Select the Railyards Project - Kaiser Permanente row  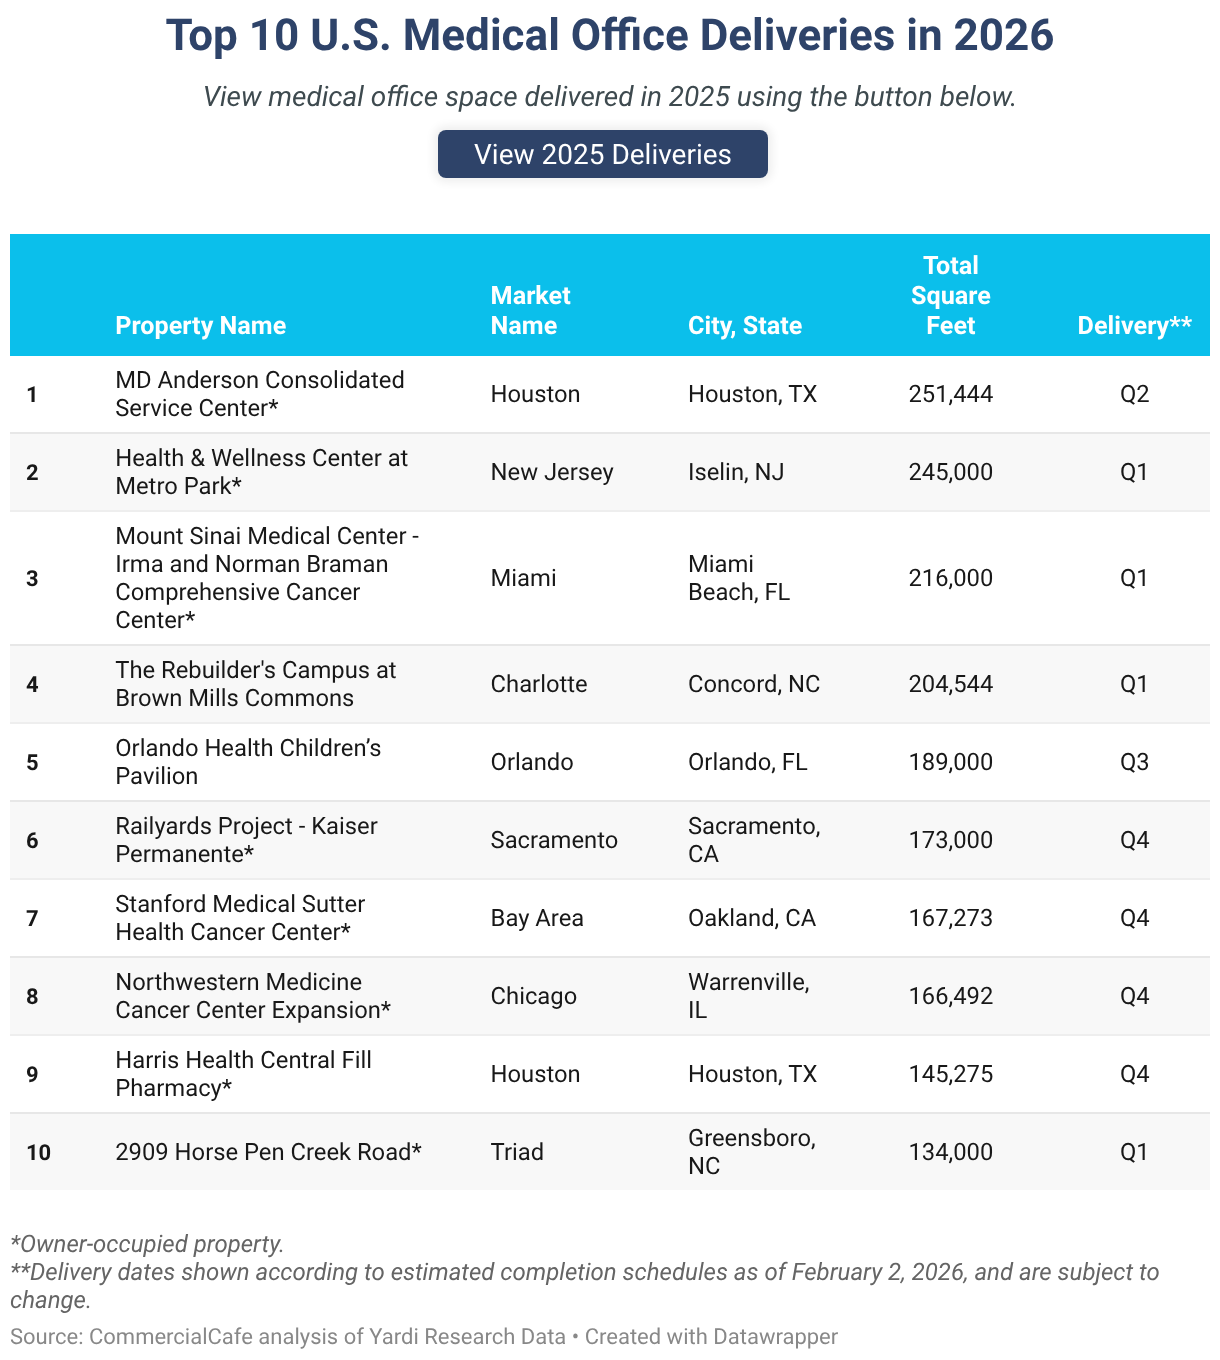(246, 840)
